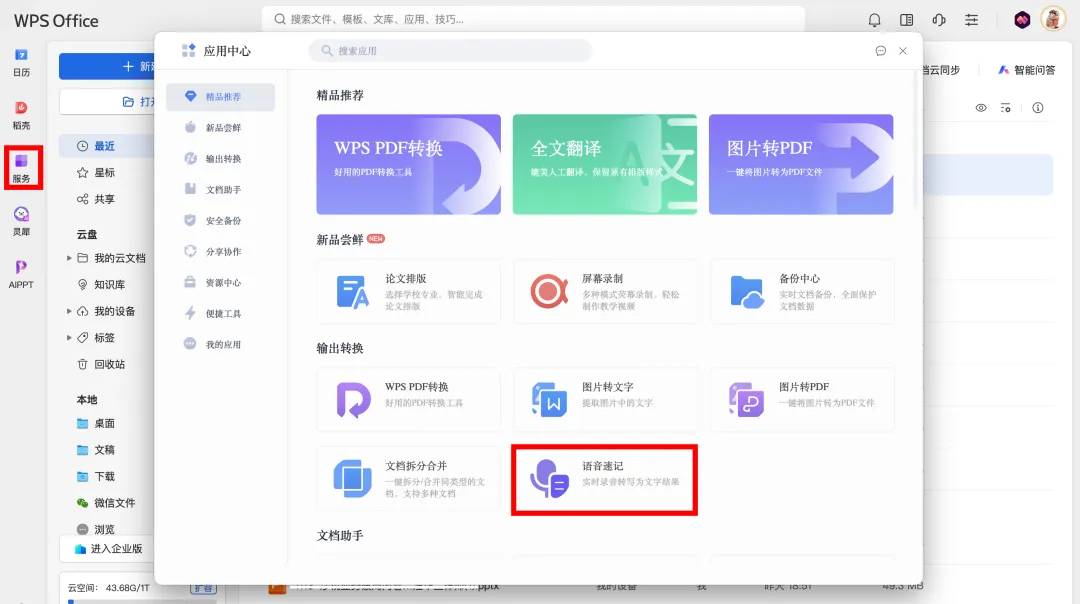This screenshot has width=1080, height=604.
Task: Open 智能问答 in main window
Action: [1026, 70]
